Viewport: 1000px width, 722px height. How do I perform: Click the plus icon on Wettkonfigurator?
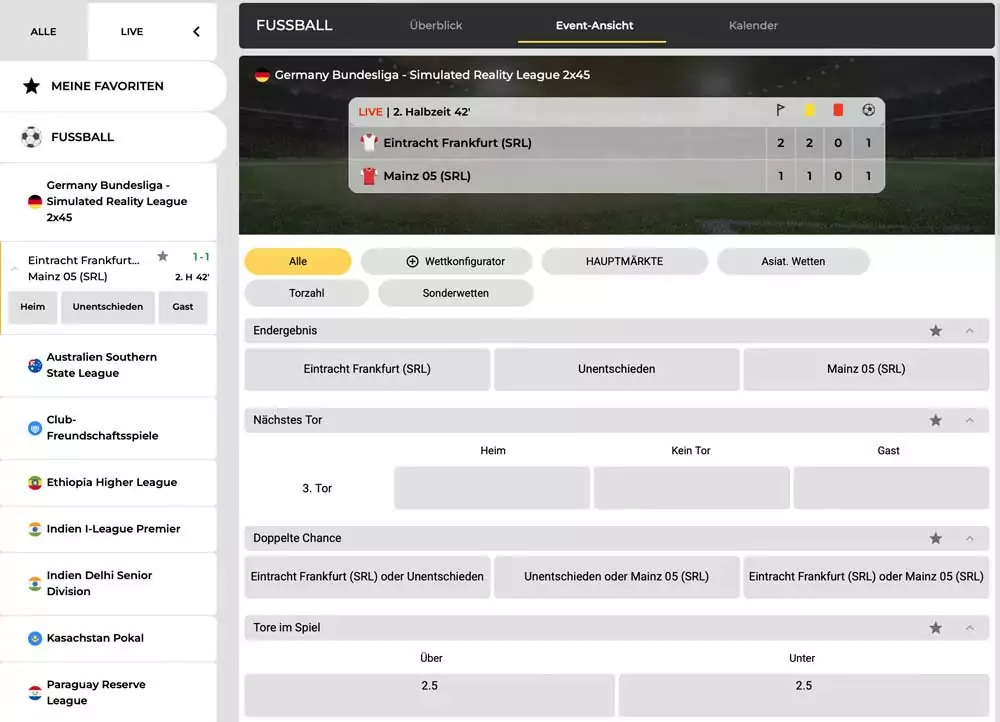tap(413, 262)
